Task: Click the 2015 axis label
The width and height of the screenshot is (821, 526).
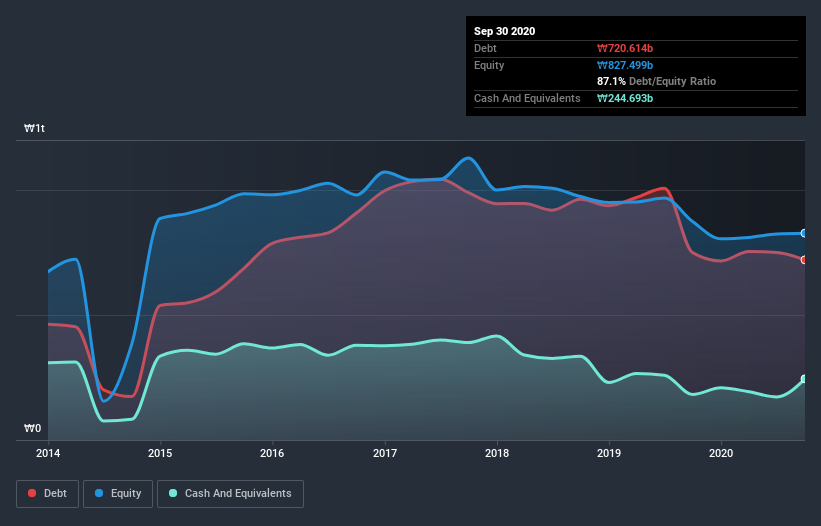Action: pos(160,453)
